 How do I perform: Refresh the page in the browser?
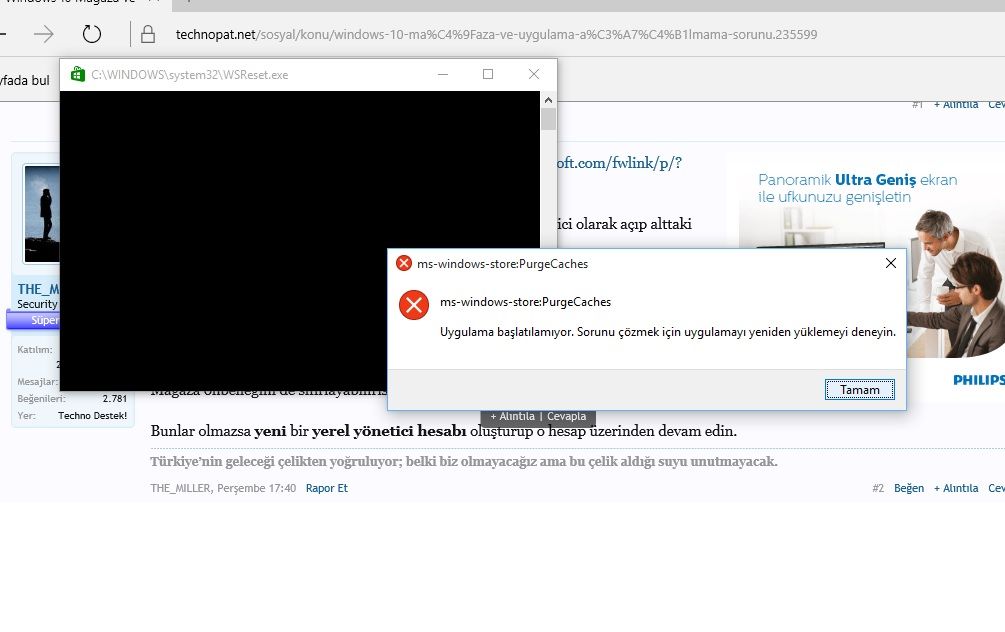pyautogui.click(x=92, y=34)
